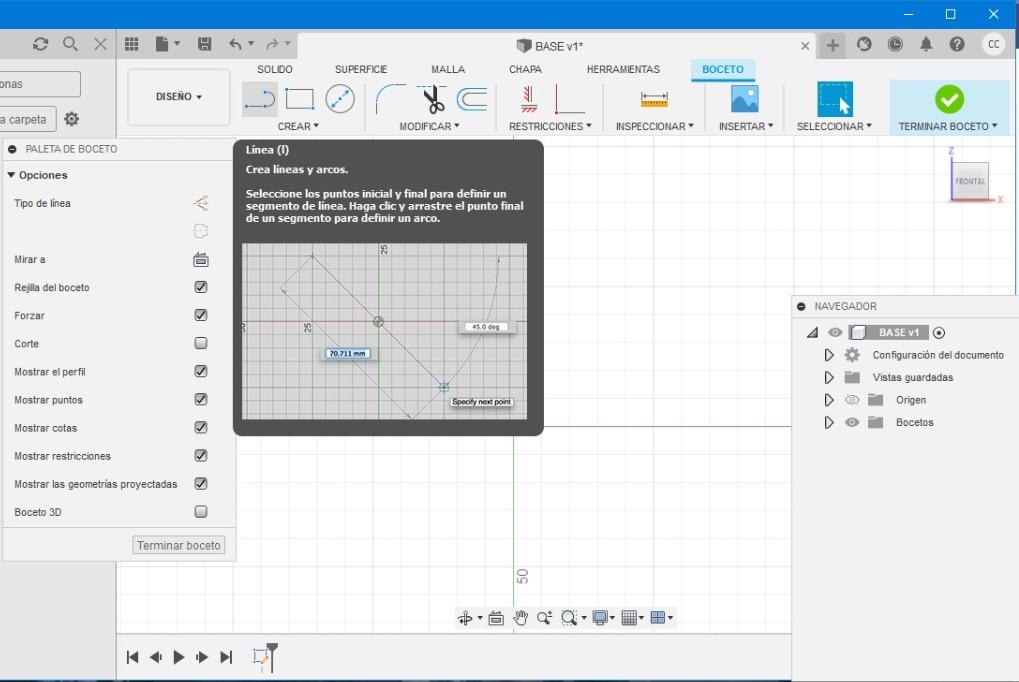Open the INSERTAR dropdown menu
The image size is (1019, 682).
click(x=745, y=126)
